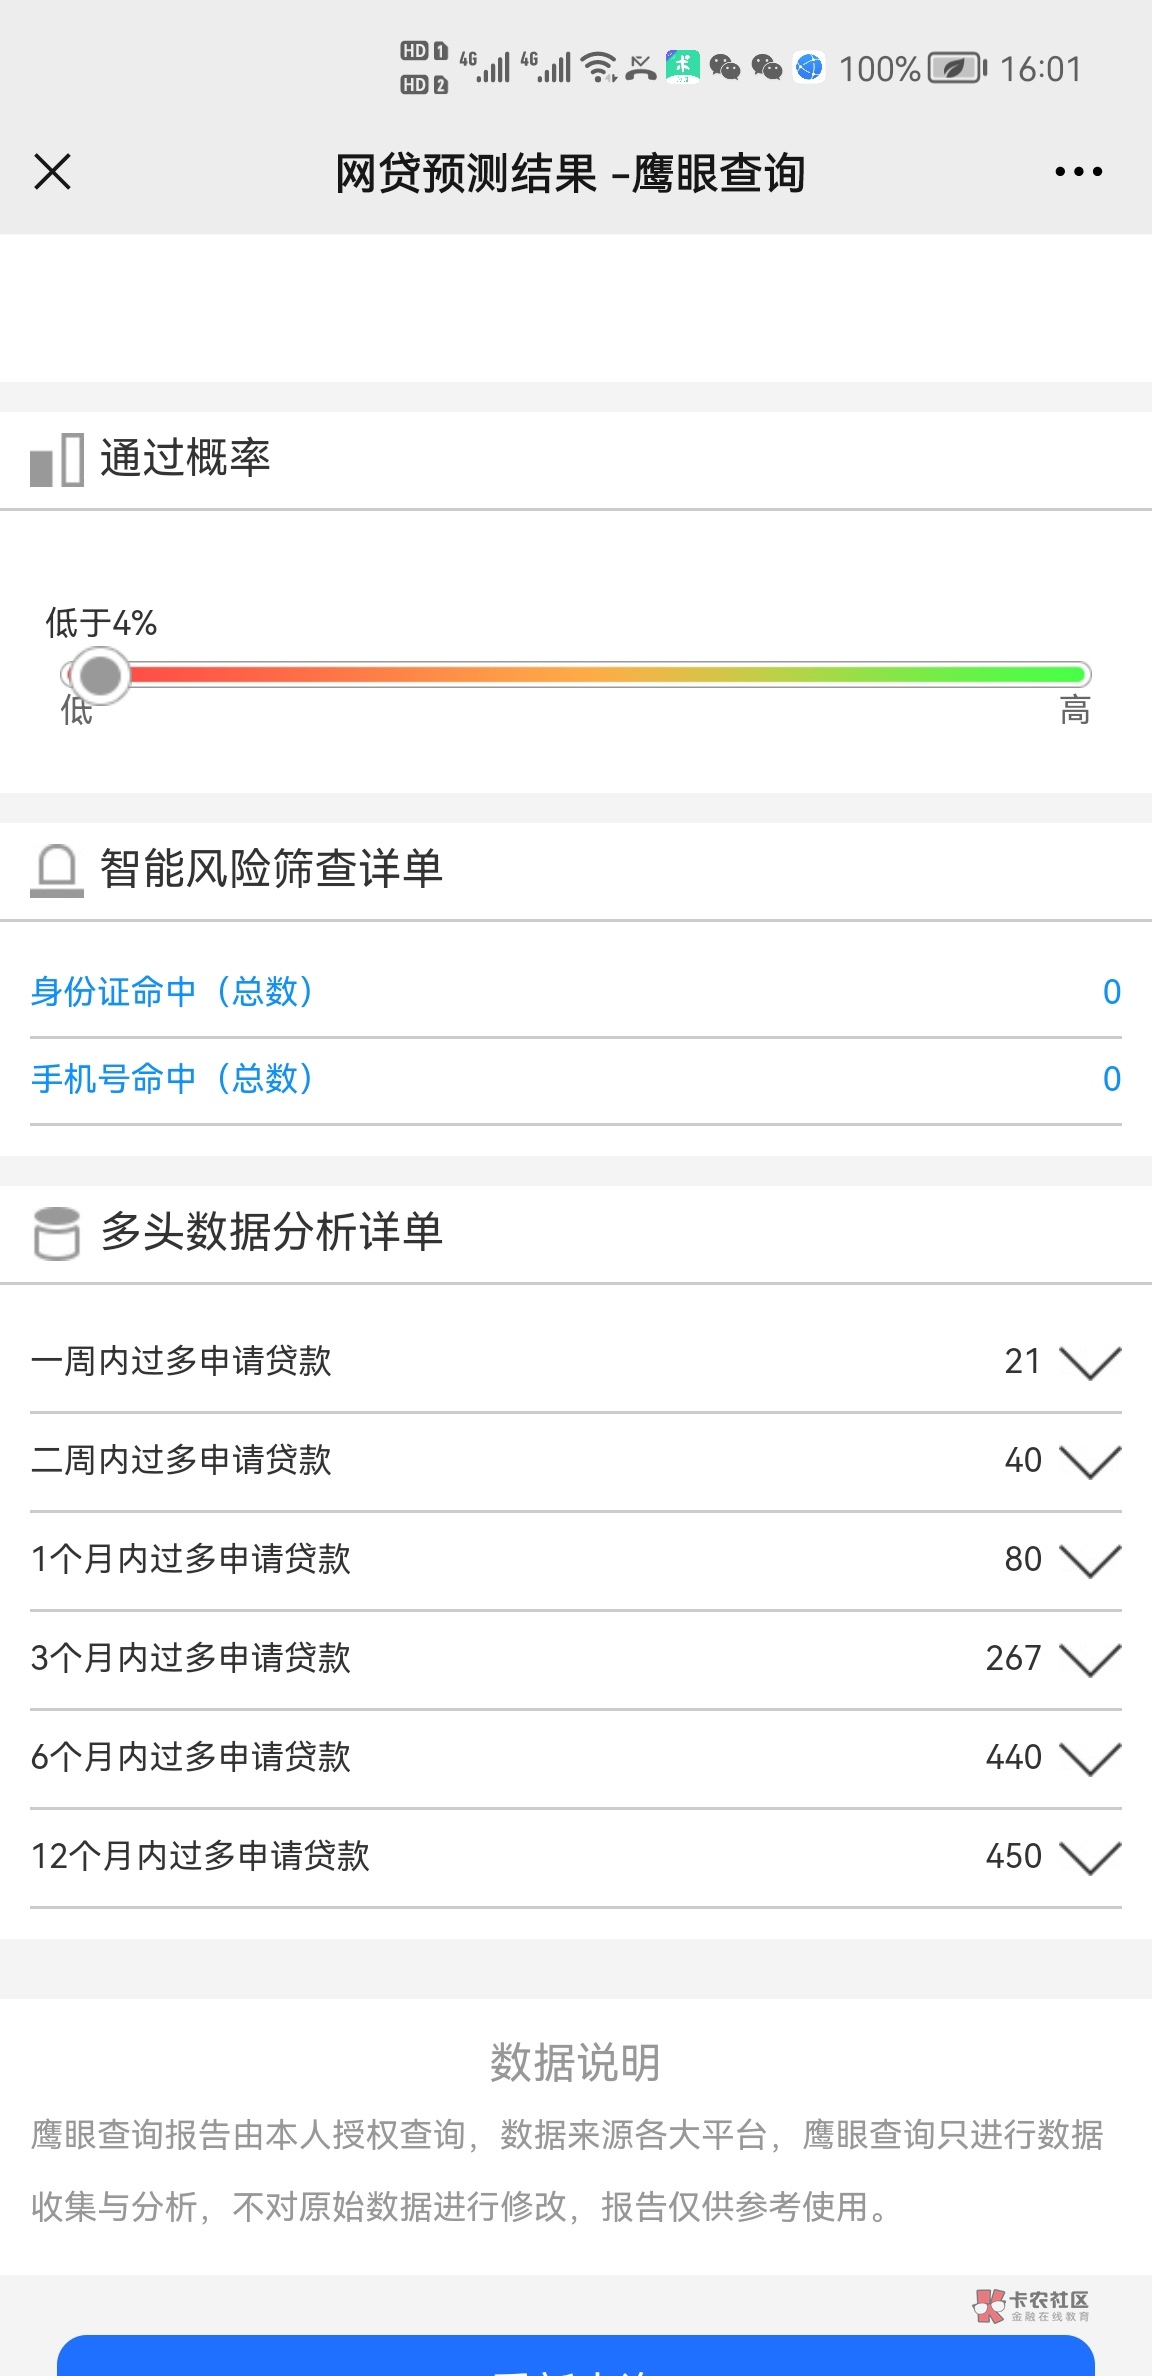The height and width of the screenshot is (2376, 1152).
Task: Open the three-dot more options menu
Action: [1078, 172]
